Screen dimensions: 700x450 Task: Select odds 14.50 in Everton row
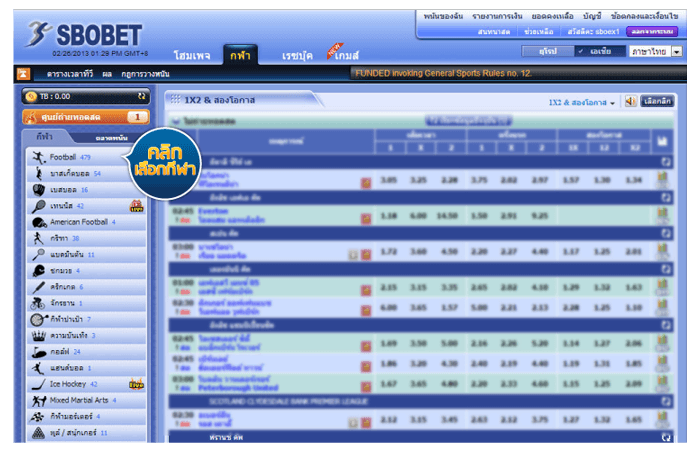[447, 216]
